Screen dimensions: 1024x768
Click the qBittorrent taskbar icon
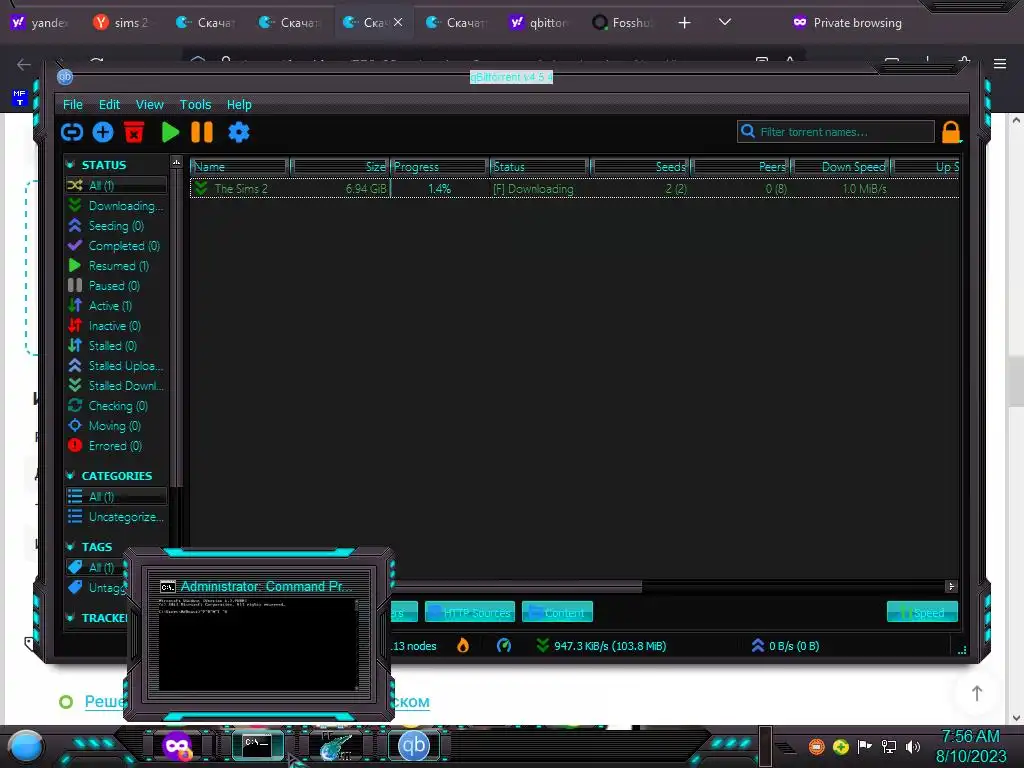point(414,745)
